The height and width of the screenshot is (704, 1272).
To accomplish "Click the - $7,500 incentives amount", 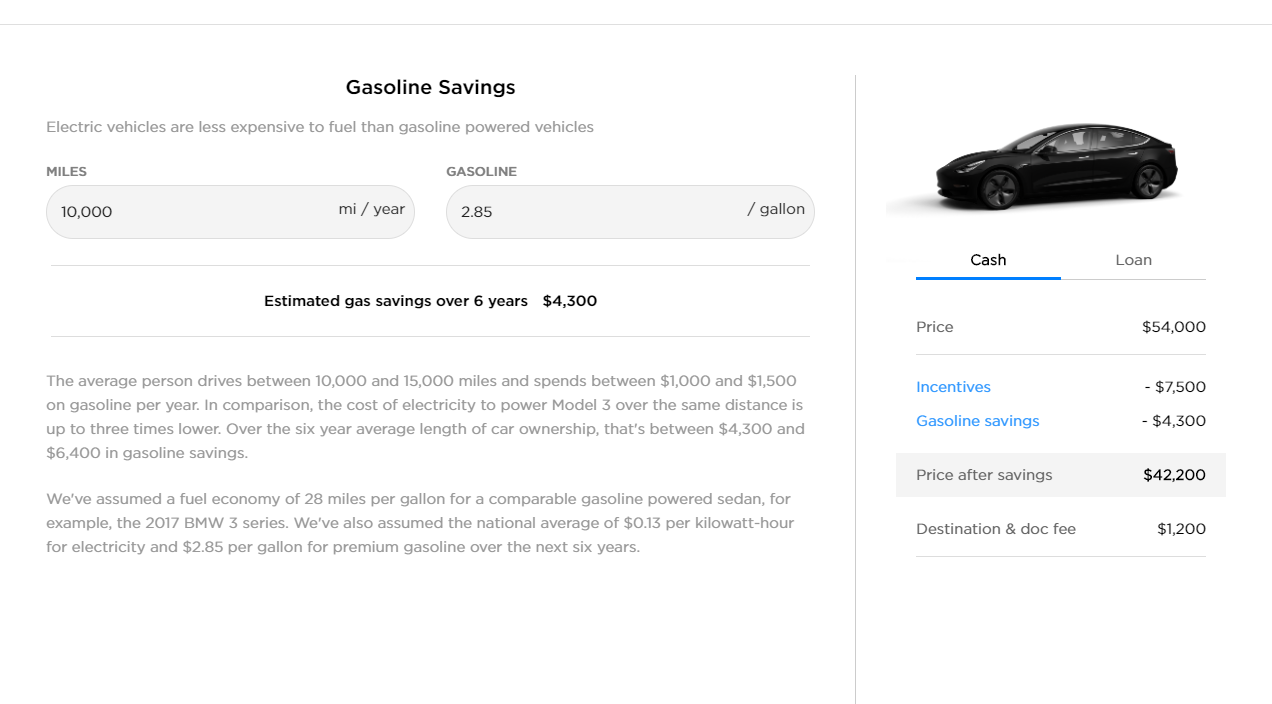I will coord(1175,387).
